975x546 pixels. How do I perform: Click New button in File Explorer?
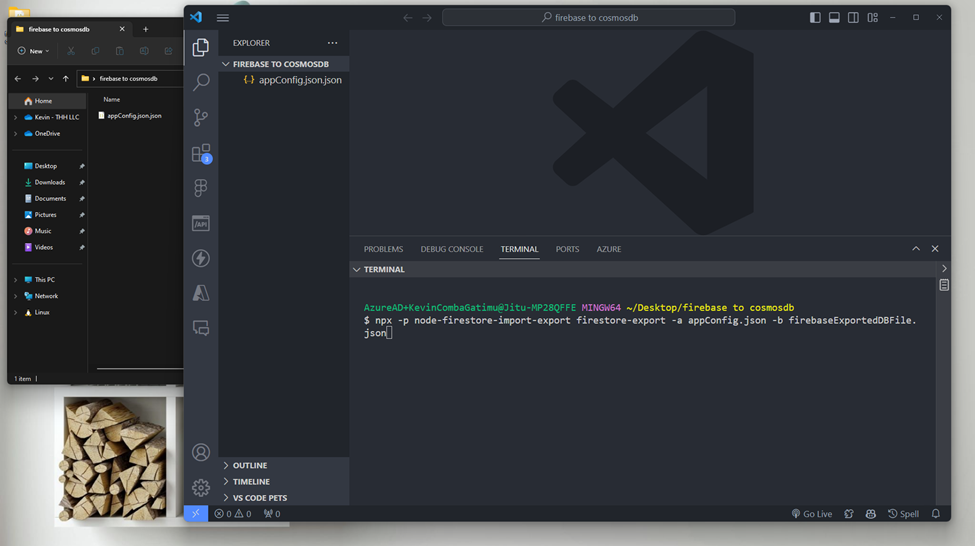click(33, 51)
